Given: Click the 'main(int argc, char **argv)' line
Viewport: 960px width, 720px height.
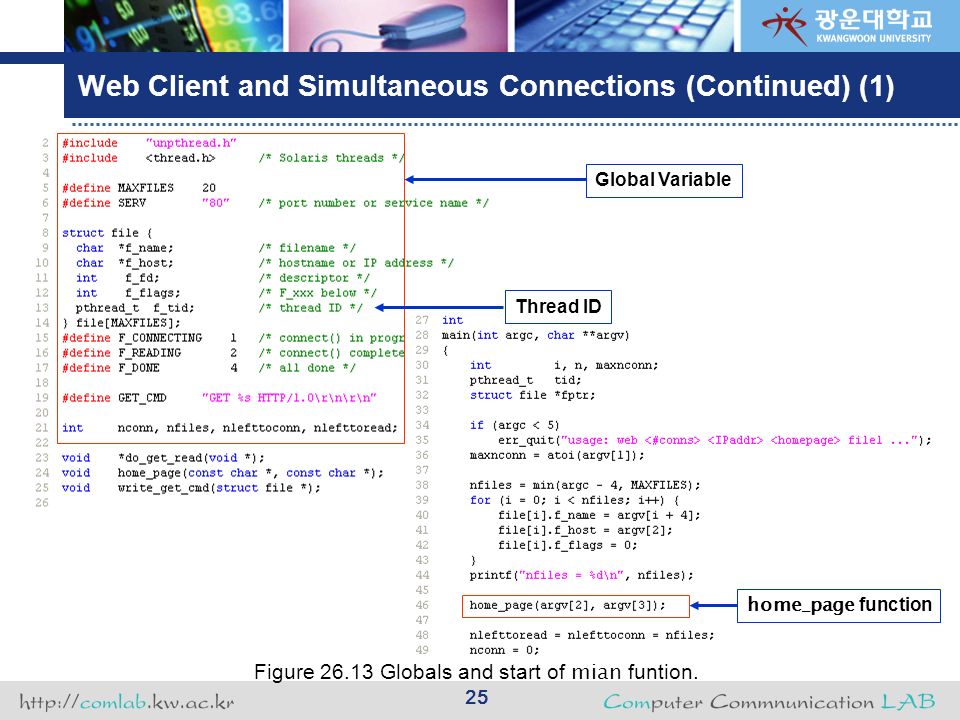Looking at the screenshot, I should 536,336.
